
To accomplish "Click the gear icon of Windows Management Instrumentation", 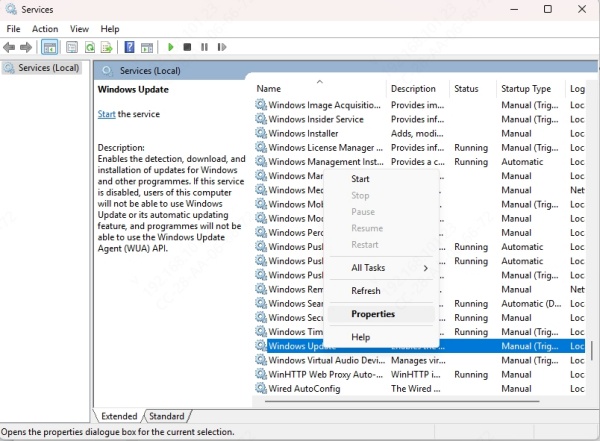I will (x=261, y=161).
